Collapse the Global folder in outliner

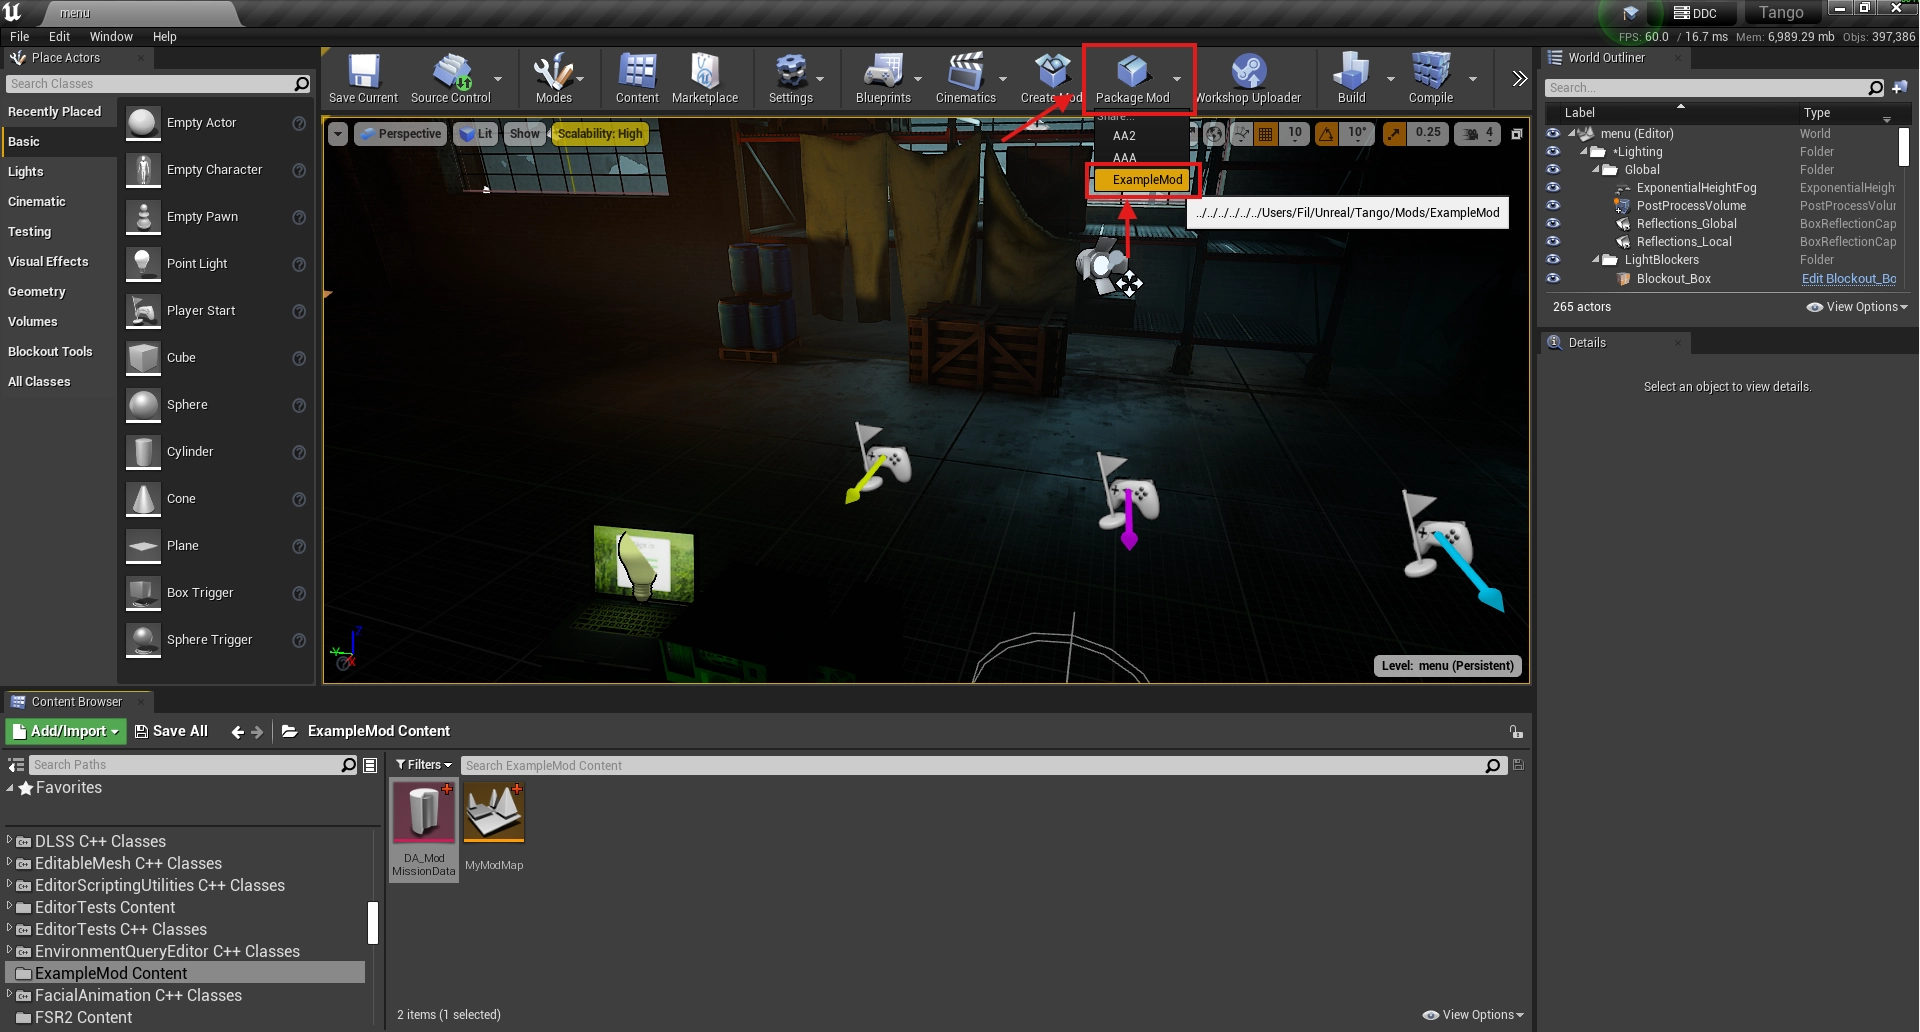coord(1596,170)
